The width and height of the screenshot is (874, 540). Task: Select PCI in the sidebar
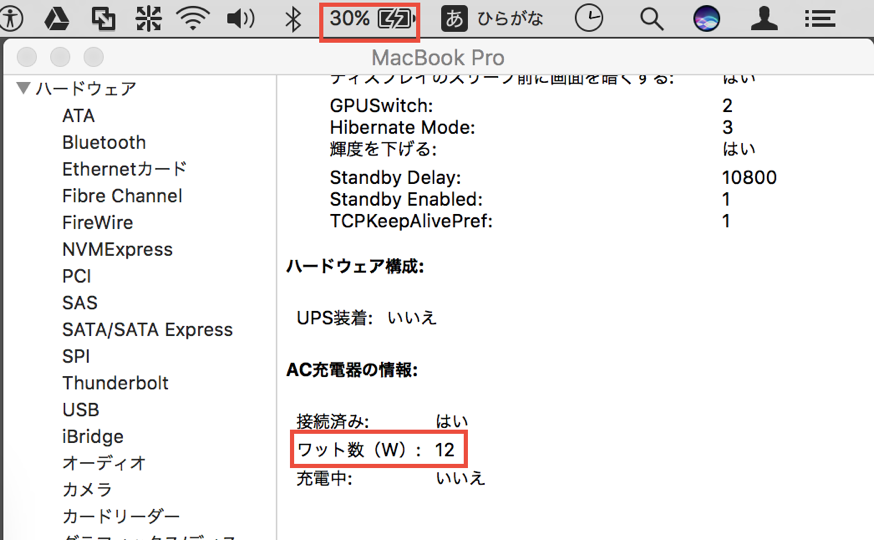[76, 276]
